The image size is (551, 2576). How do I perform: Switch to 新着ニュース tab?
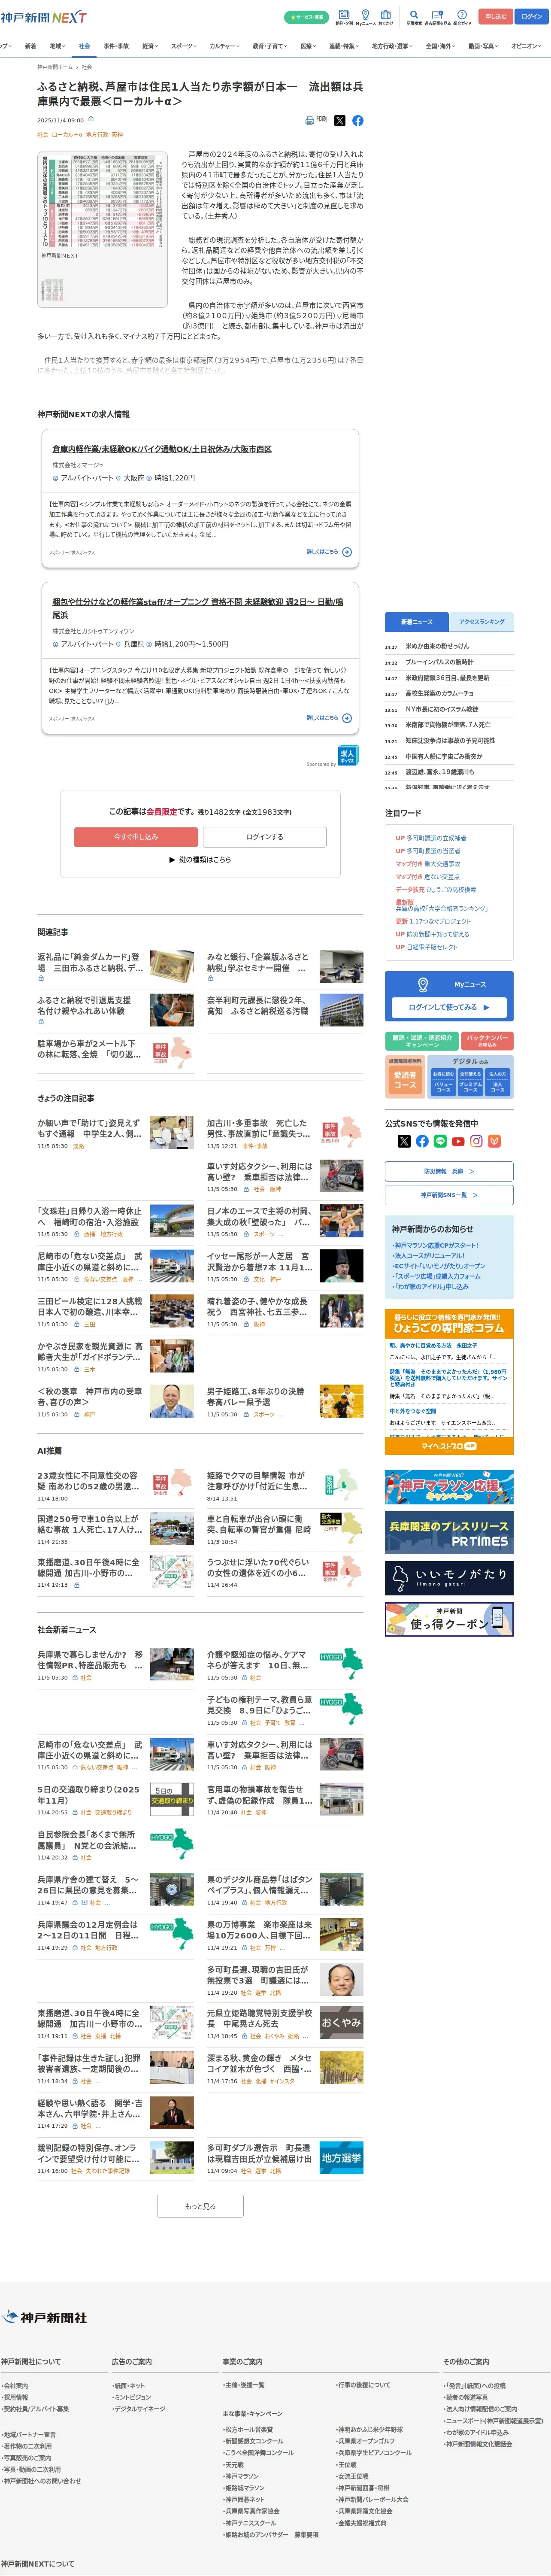pyautogui.click(x=417, y=622)
